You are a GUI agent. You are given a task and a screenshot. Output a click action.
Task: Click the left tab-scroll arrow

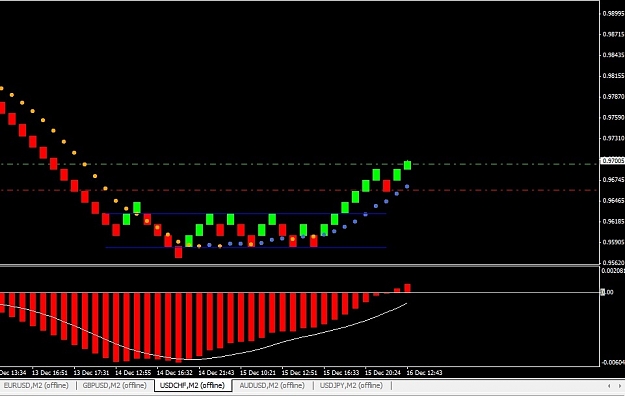coord(609,385)
